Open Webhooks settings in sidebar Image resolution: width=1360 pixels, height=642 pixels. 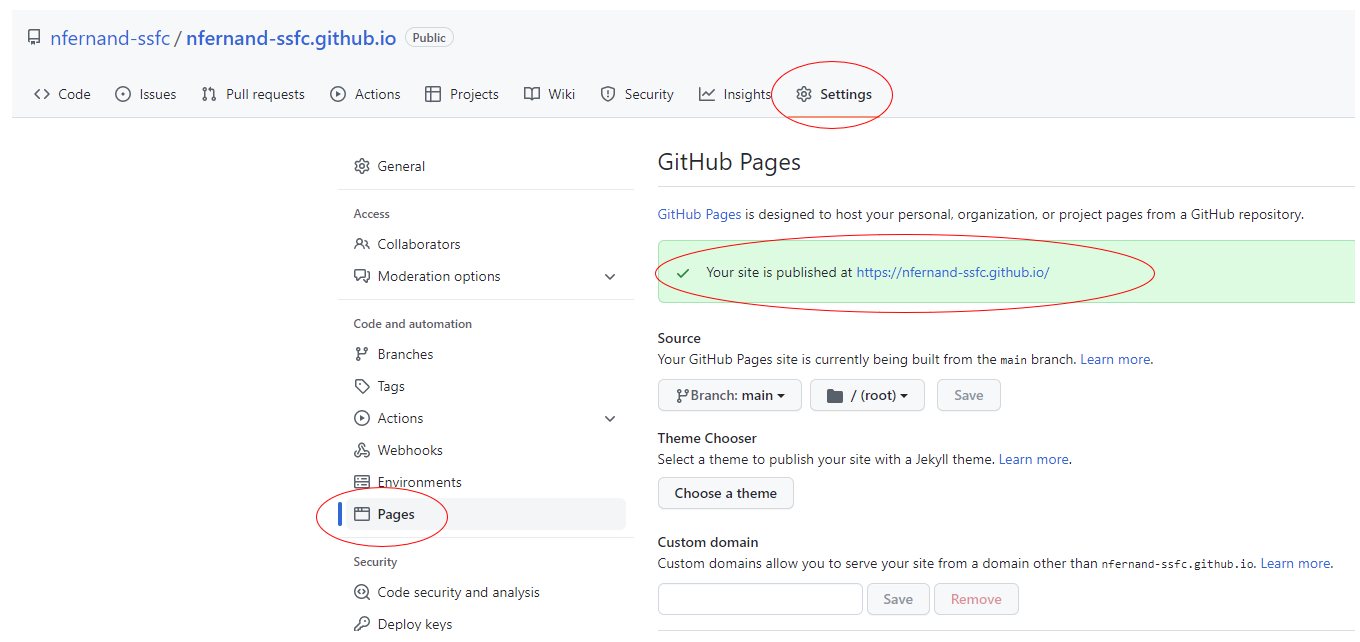pyautogui.click(x=410, y=450)
